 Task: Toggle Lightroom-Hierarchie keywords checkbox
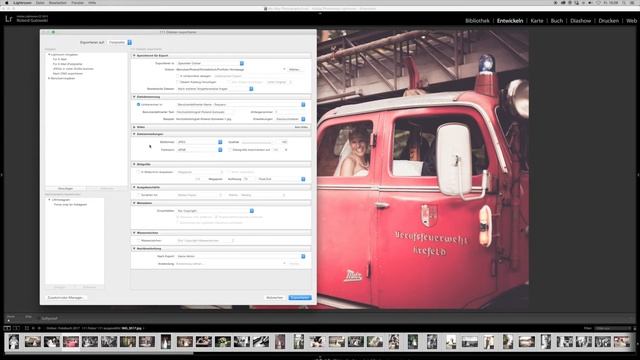click(178, 223)
